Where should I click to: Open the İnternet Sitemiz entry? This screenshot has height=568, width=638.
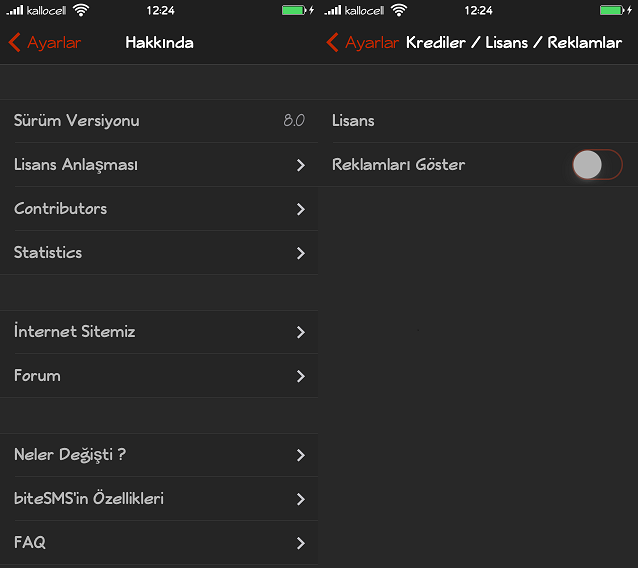159,332
